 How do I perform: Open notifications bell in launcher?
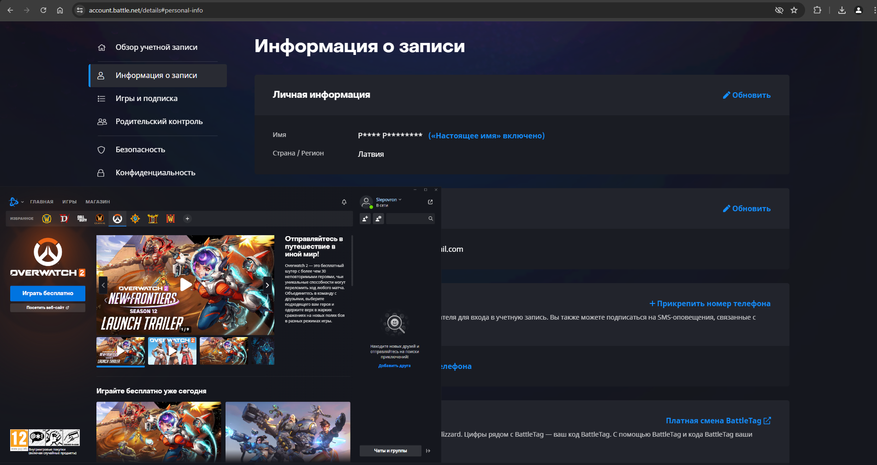344,202
